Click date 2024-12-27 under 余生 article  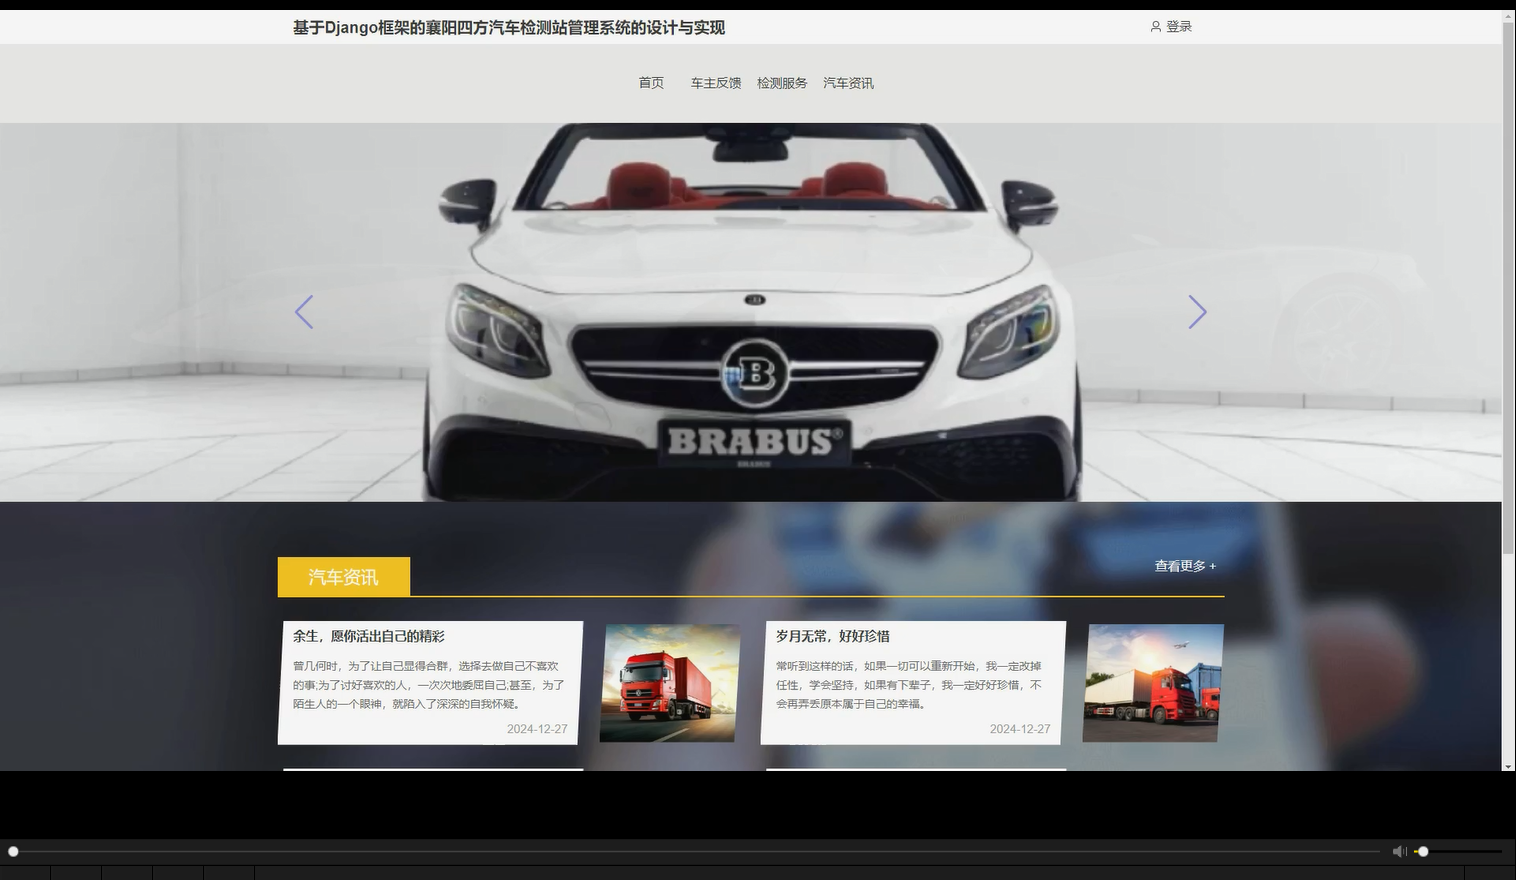coord(537,729)
